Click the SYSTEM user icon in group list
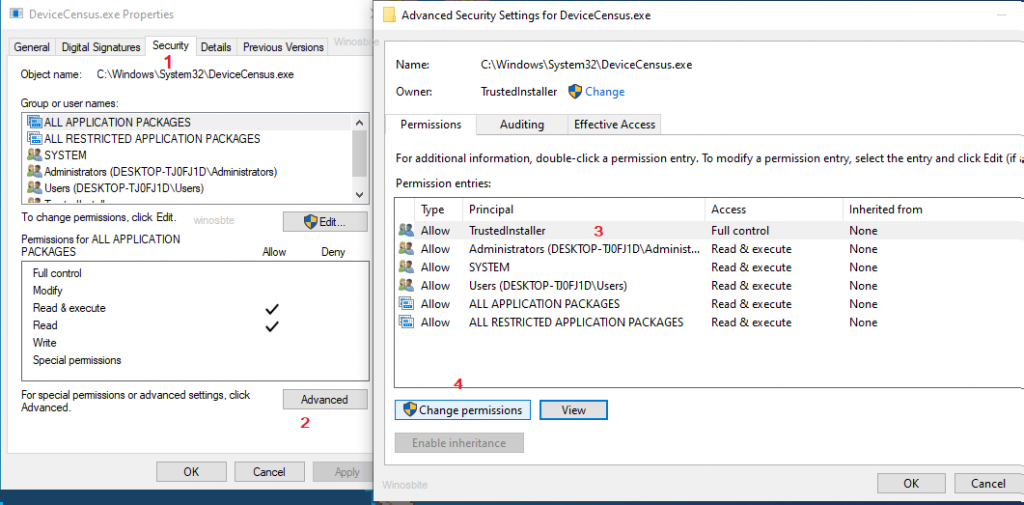The image size is (1024, 505). point(35,156)
